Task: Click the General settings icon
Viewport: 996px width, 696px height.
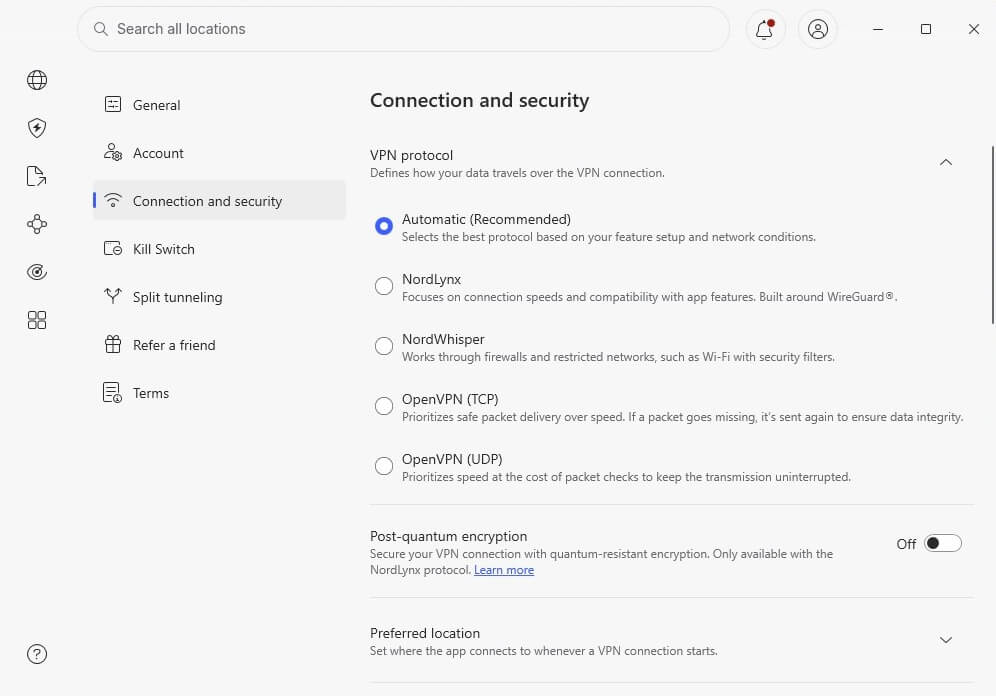Action: 113,104
